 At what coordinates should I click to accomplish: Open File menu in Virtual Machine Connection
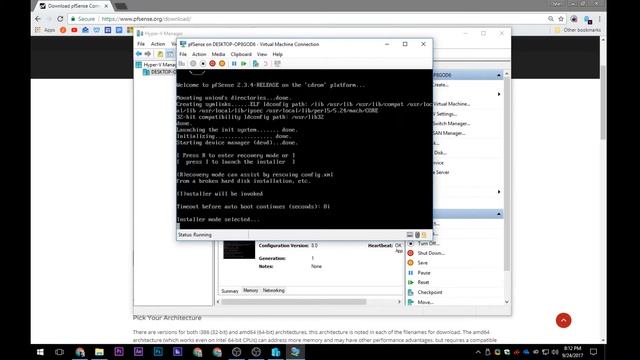183,54
